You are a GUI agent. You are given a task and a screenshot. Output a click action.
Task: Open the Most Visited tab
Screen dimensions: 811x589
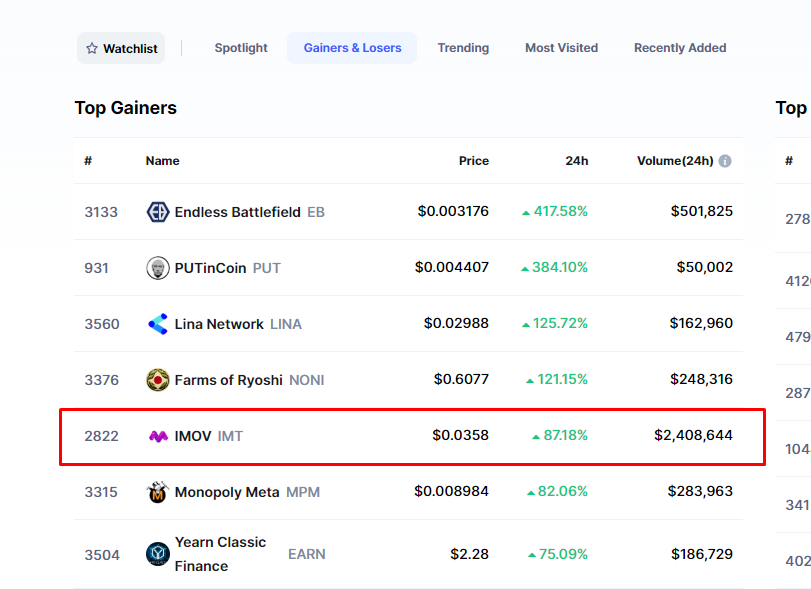[562, 48]
